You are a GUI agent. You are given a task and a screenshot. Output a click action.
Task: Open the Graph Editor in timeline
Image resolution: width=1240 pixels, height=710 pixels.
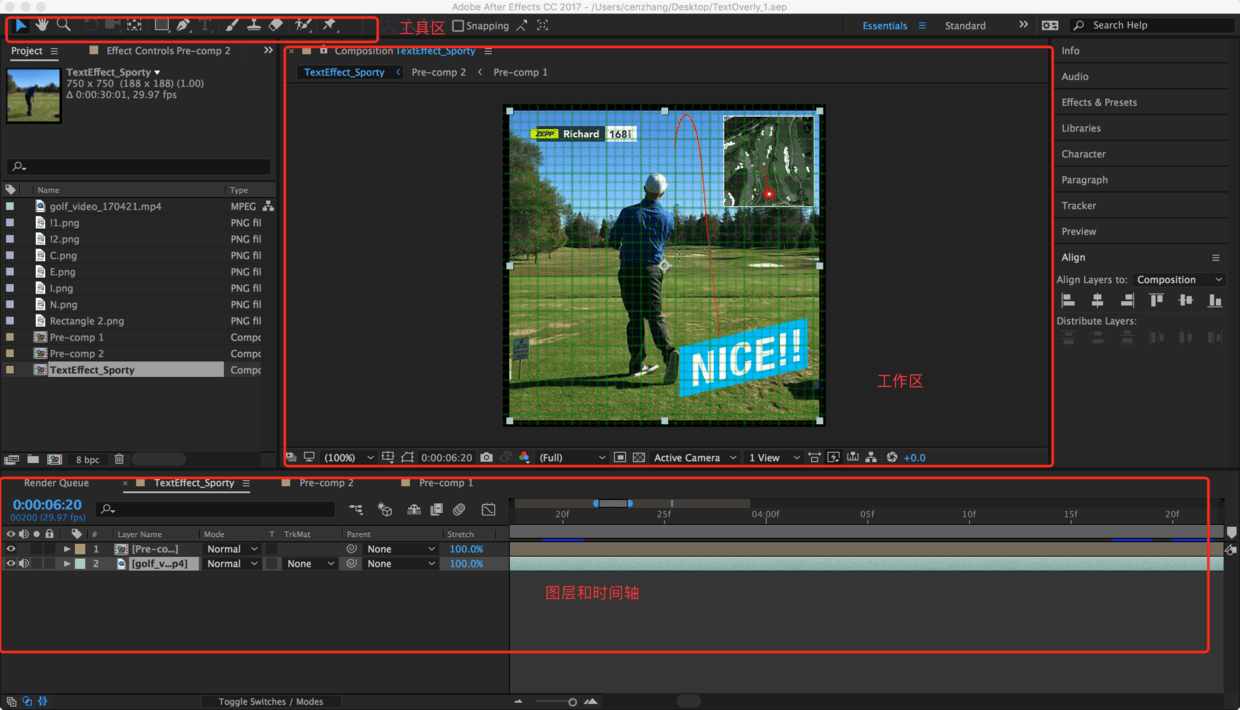click(488, 510)
